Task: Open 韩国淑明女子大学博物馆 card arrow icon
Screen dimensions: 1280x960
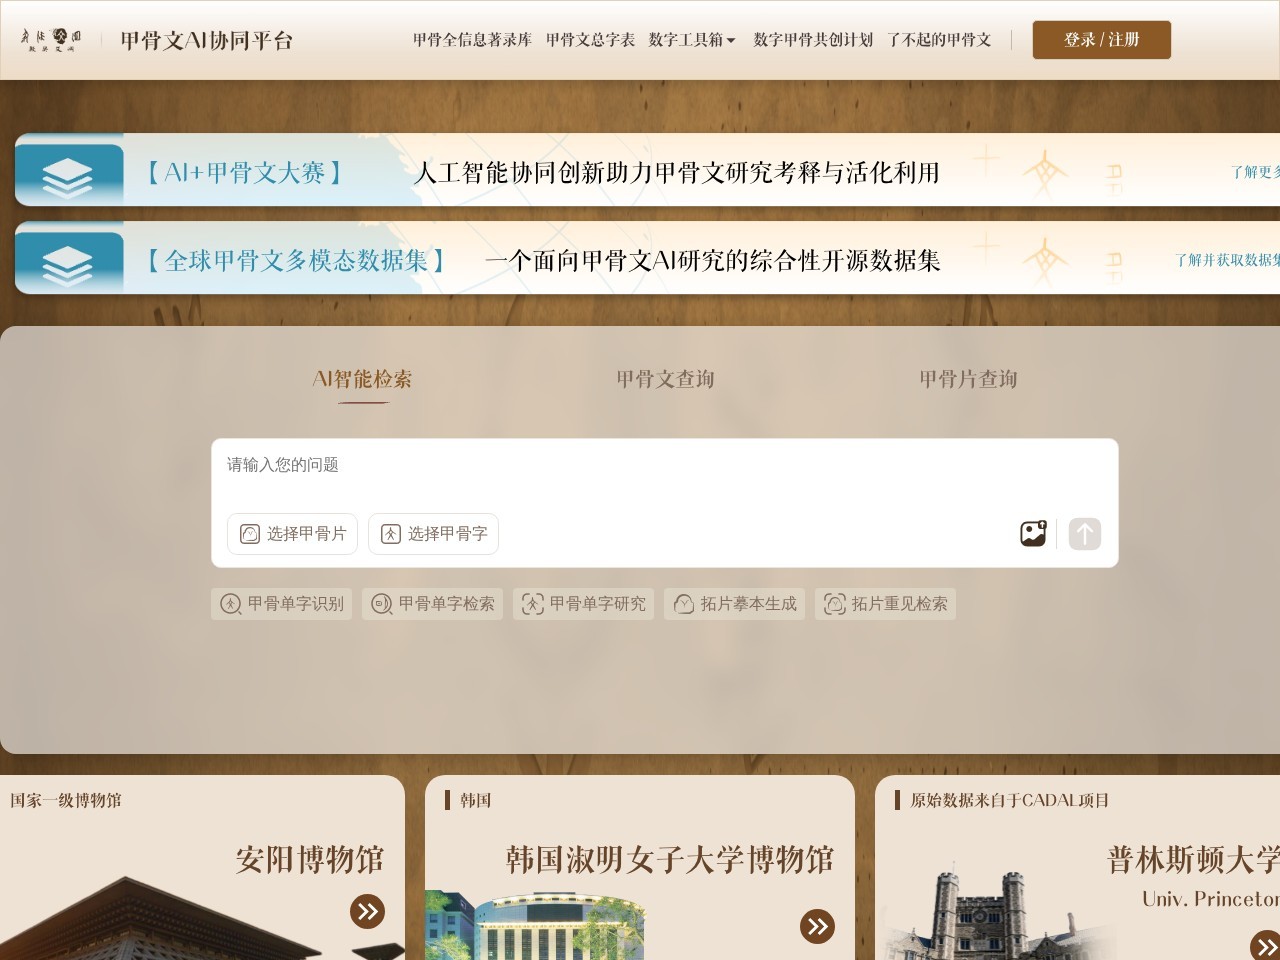Action: point(817,926)
